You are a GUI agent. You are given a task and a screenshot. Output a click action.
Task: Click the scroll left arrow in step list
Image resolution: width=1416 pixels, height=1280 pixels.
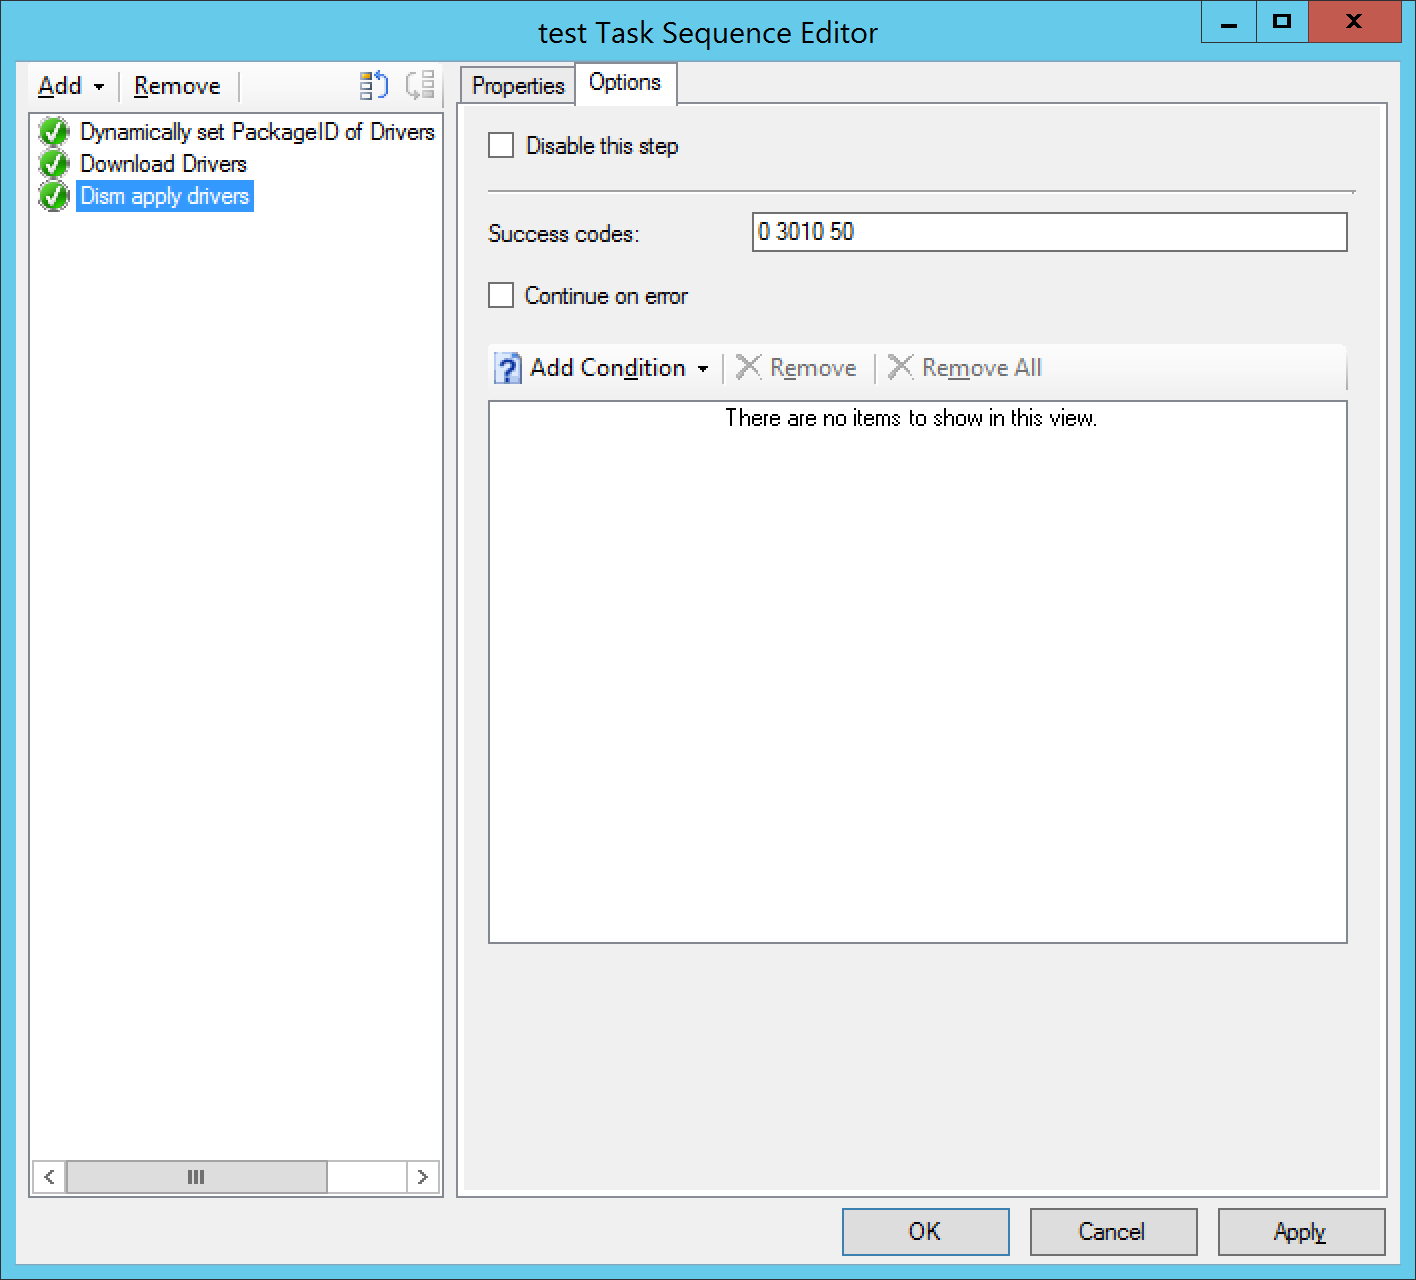(49, 1177)
